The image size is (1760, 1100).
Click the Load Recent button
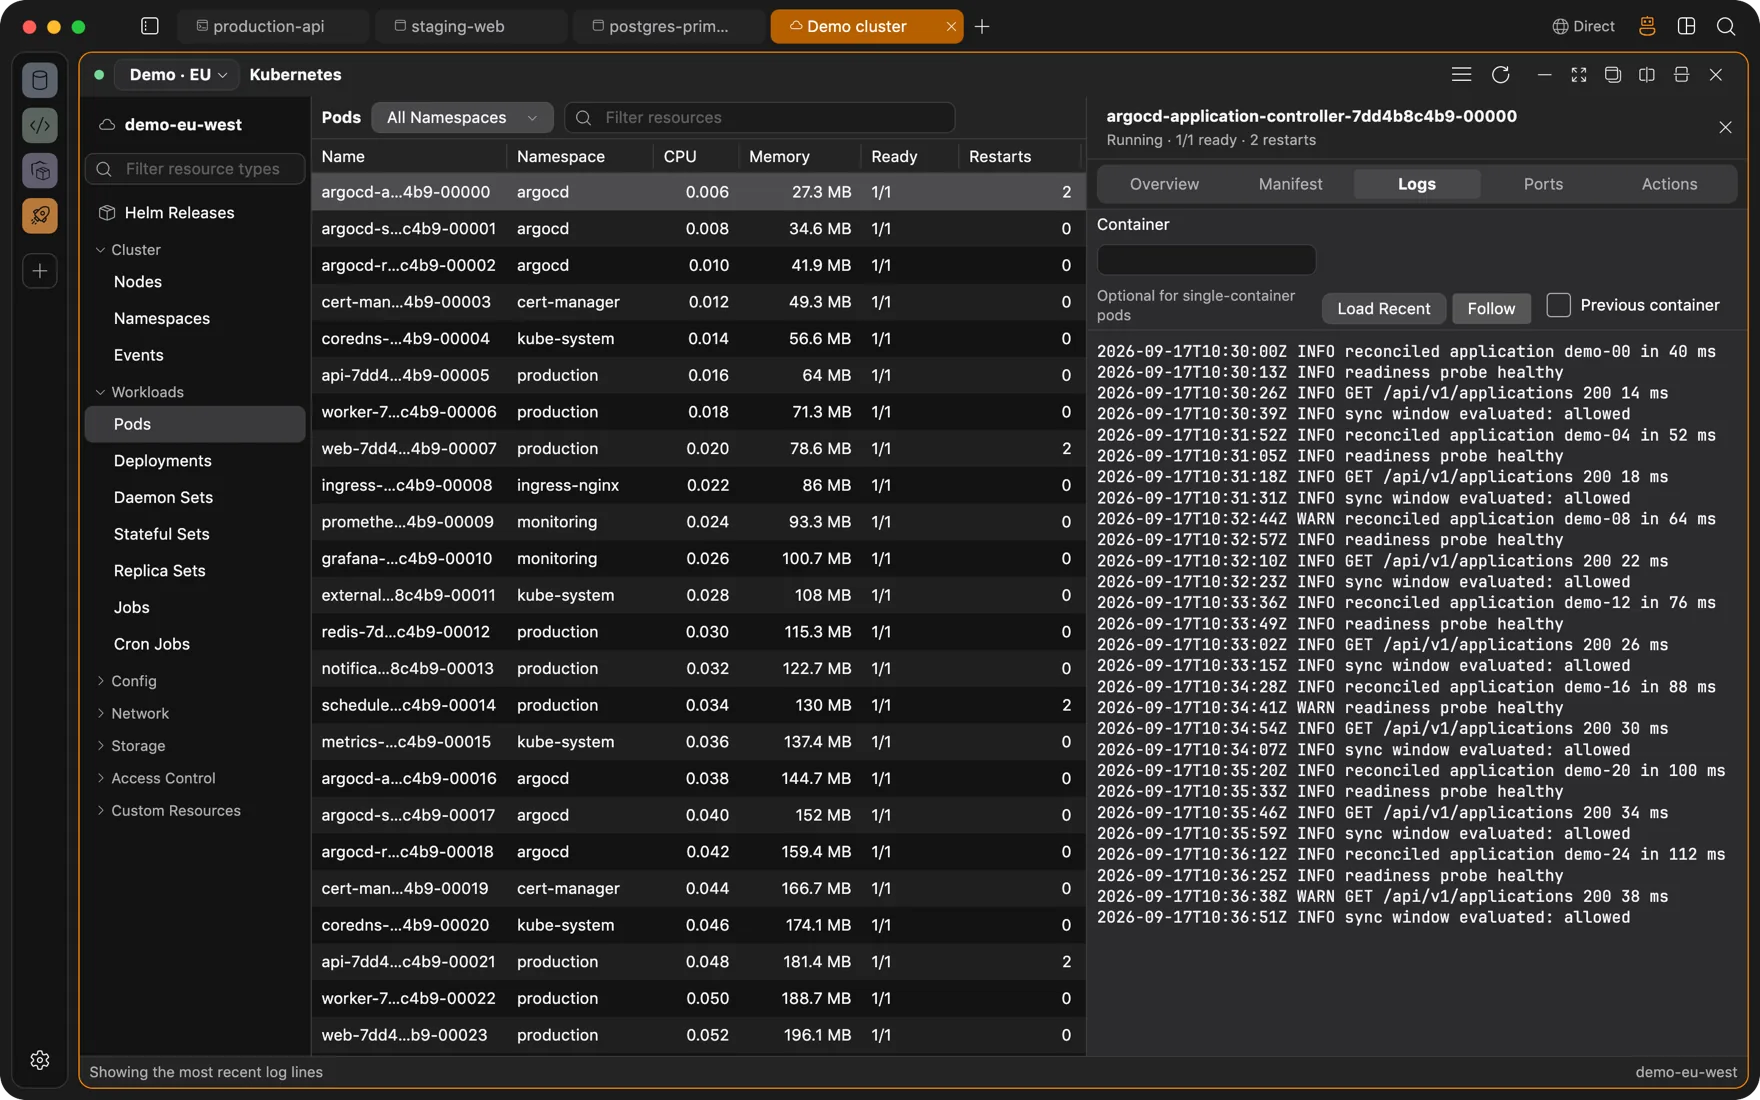click(1383, 309)
